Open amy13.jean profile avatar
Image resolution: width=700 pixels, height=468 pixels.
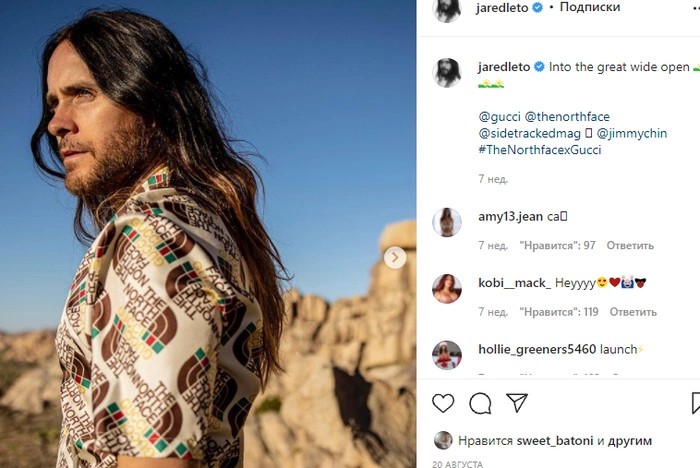(x=446, y=222)
